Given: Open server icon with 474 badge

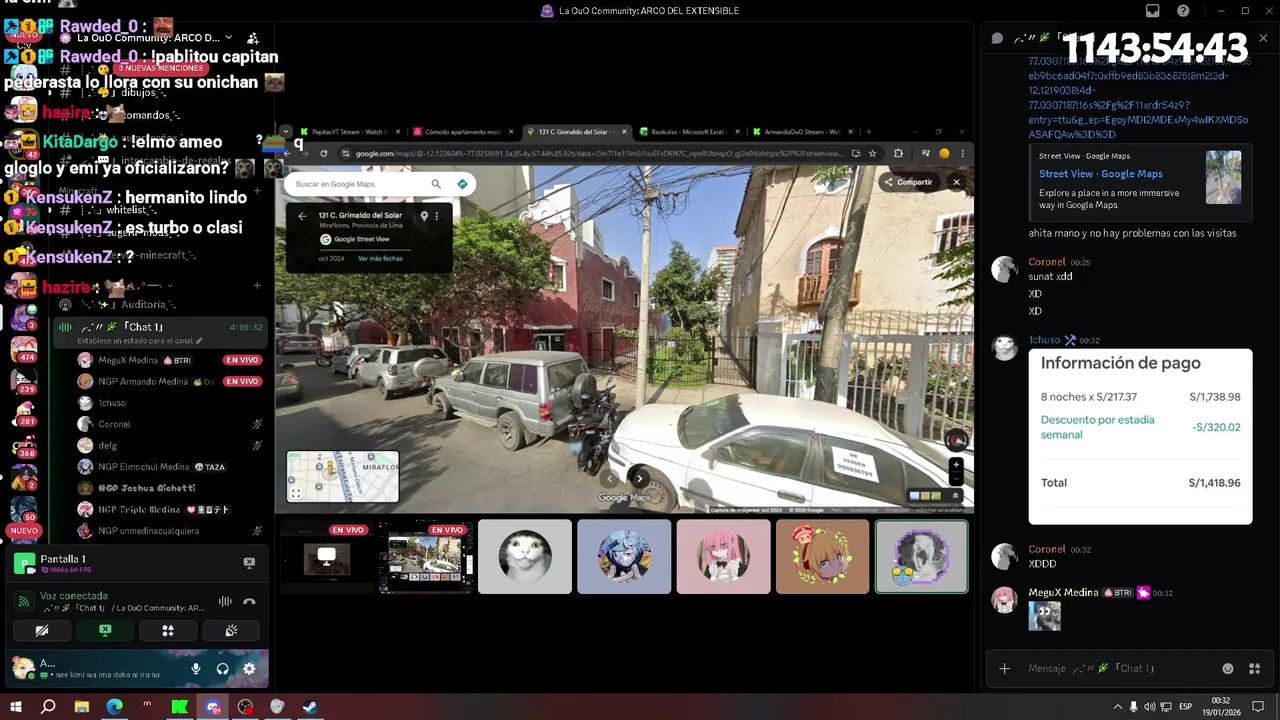Looking at the screenshot, I should pyautogui.click(x=23, y=348).
